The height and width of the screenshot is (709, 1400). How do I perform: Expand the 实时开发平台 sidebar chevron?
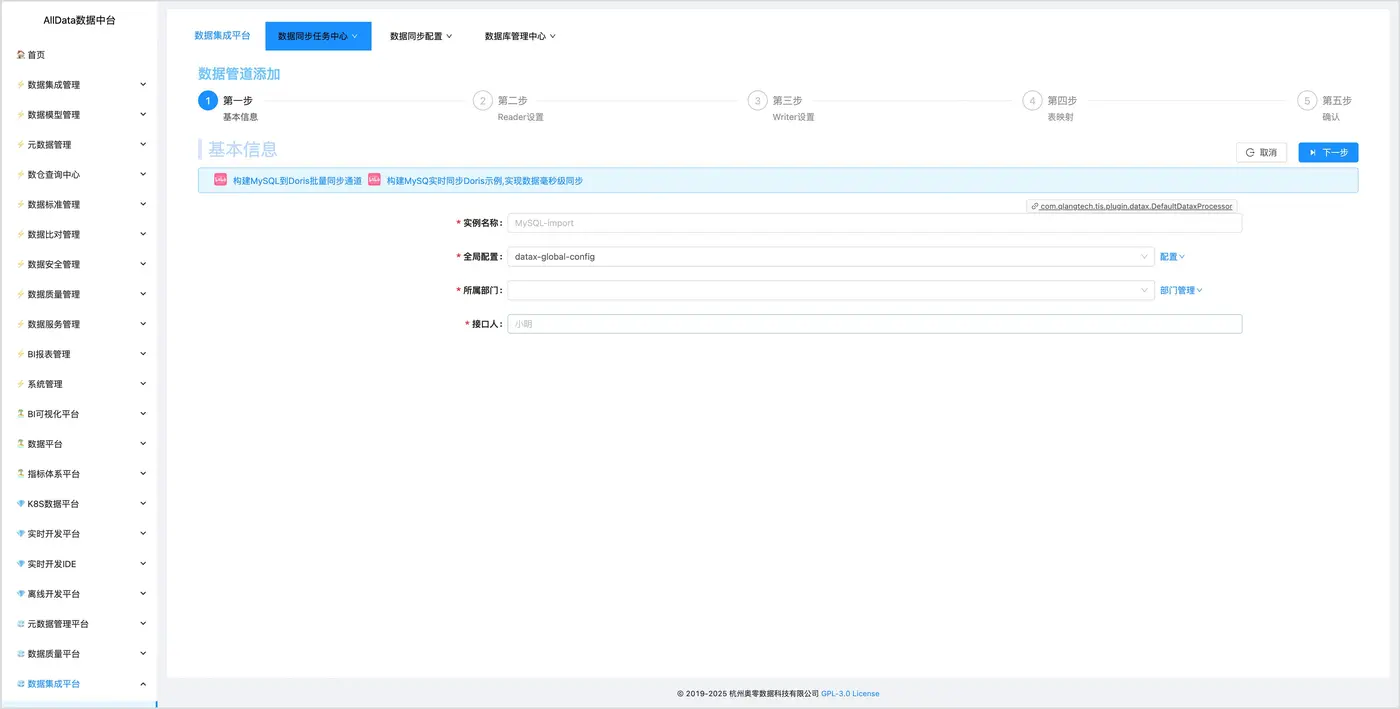tap(143, 534)
